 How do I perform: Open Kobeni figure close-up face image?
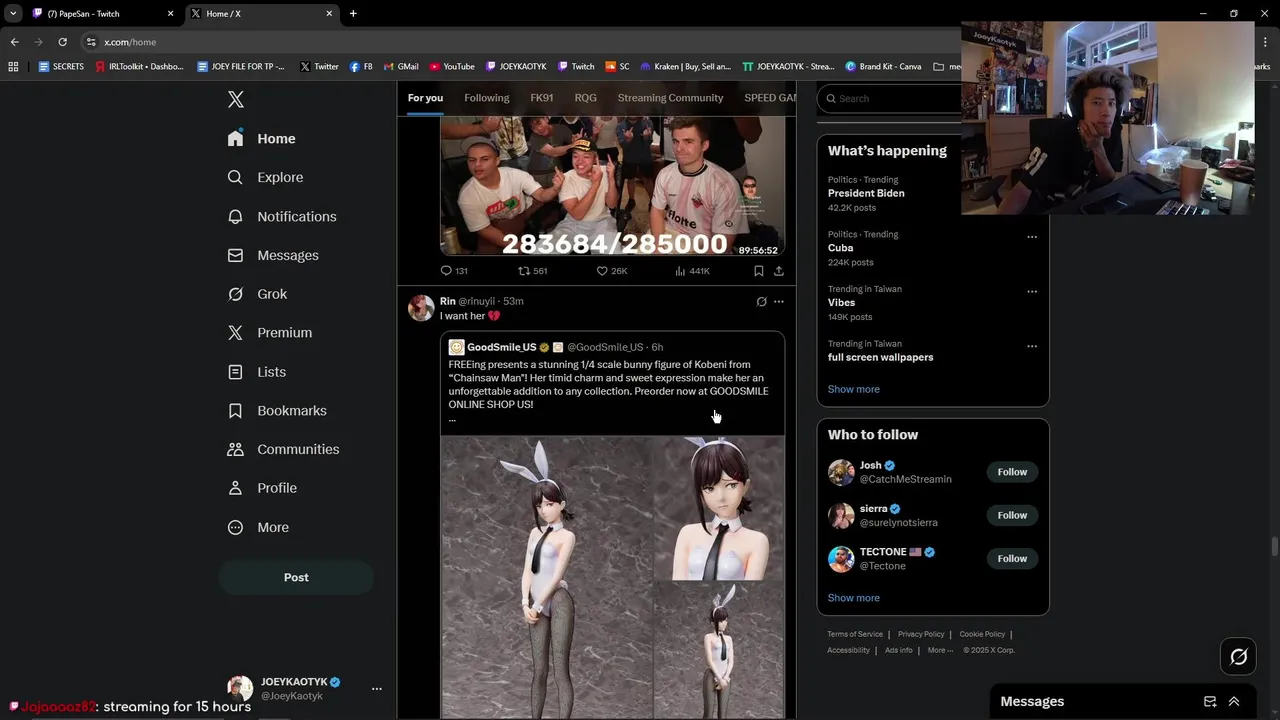click(719, 508)
